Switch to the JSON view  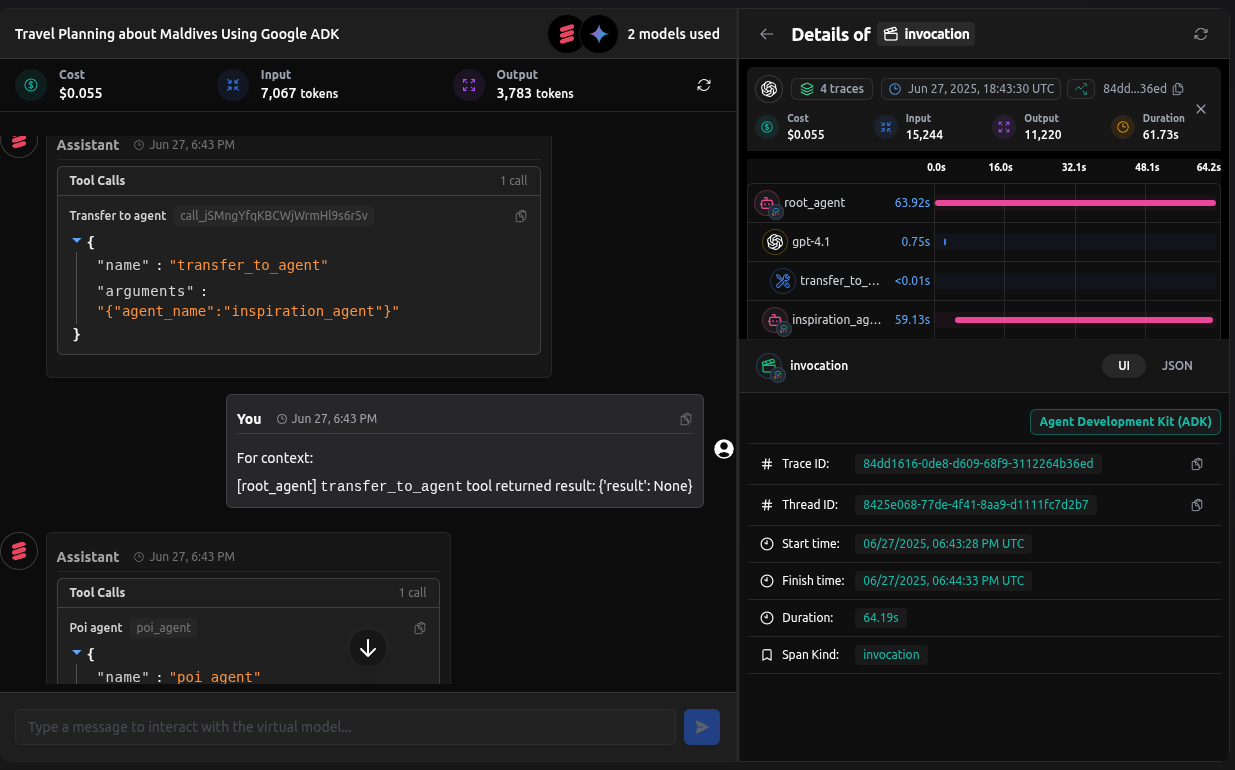pos(1177,366)
